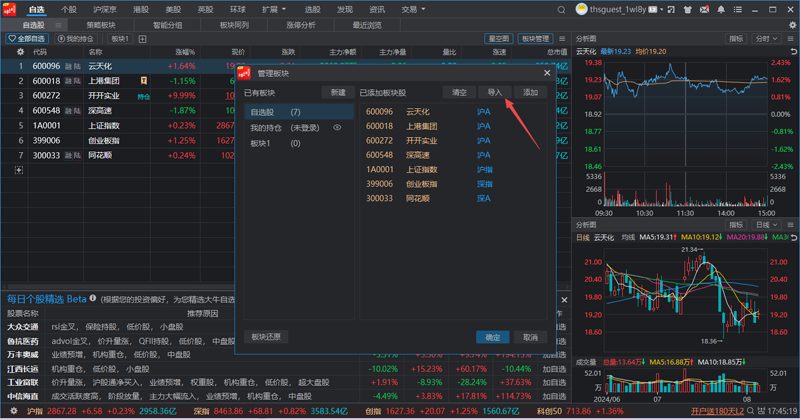
Task: Toggle eye icon next to 我的持仓
Action: point(337,128)
